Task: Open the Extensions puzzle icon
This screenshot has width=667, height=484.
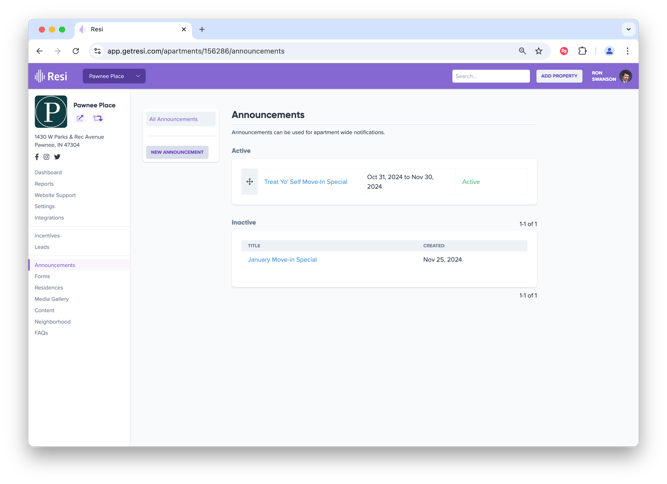Action: (582, 51)
